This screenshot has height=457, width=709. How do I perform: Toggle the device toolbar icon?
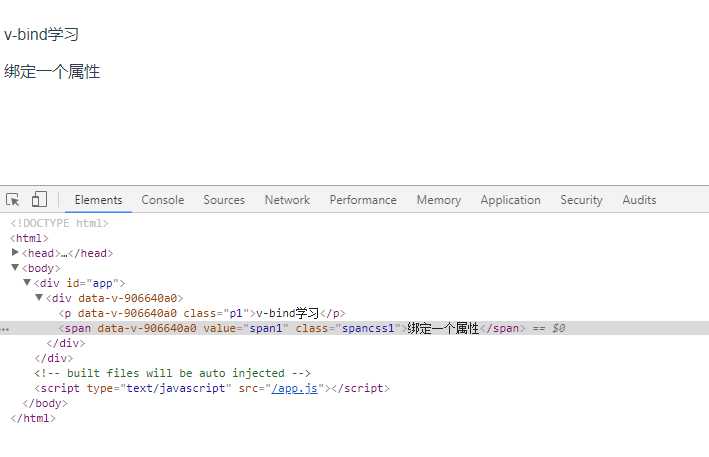(x=39, y=199)
